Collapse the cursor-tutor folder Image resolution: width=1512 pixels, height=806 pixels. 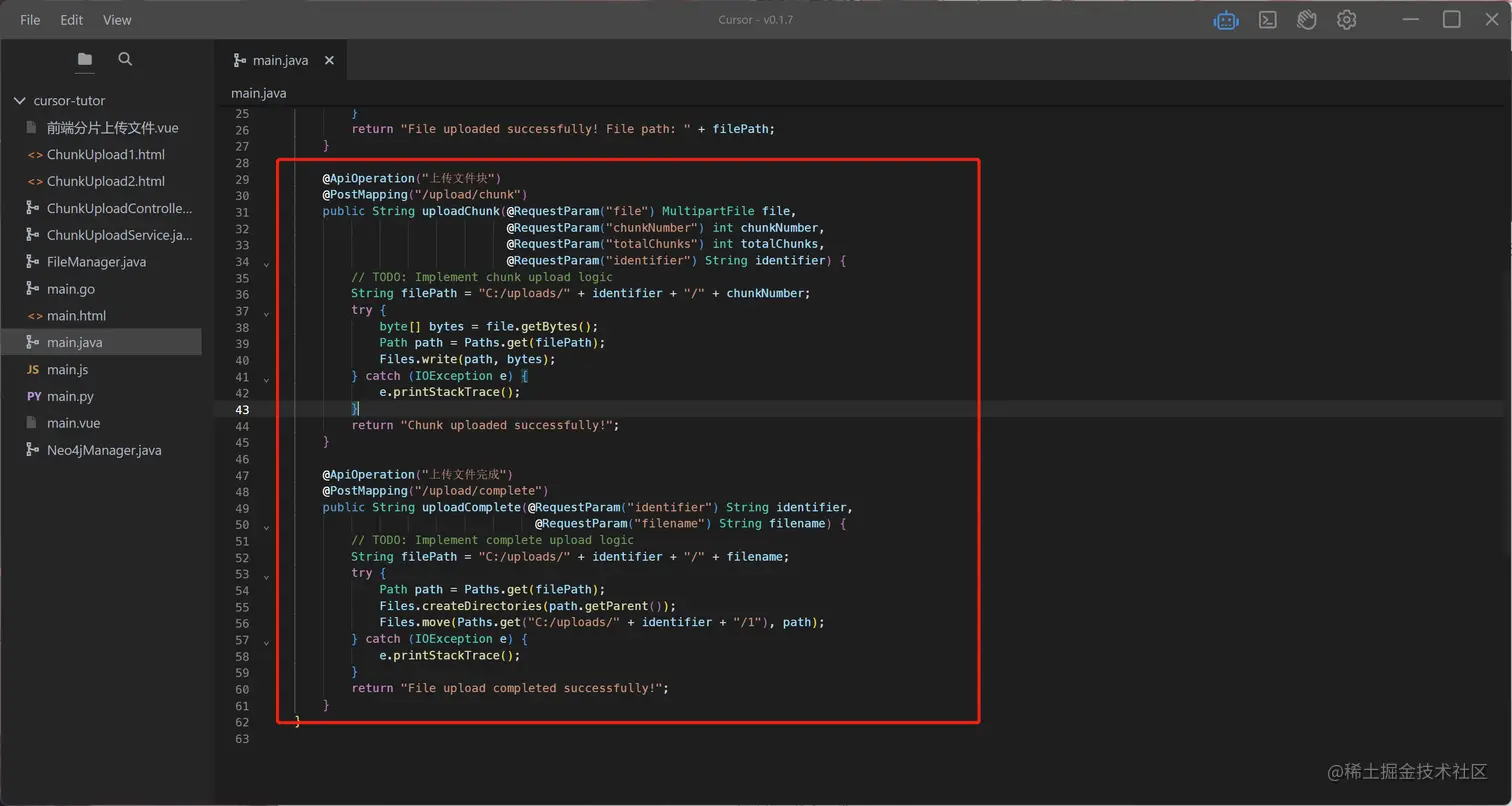tap(19, 101)
